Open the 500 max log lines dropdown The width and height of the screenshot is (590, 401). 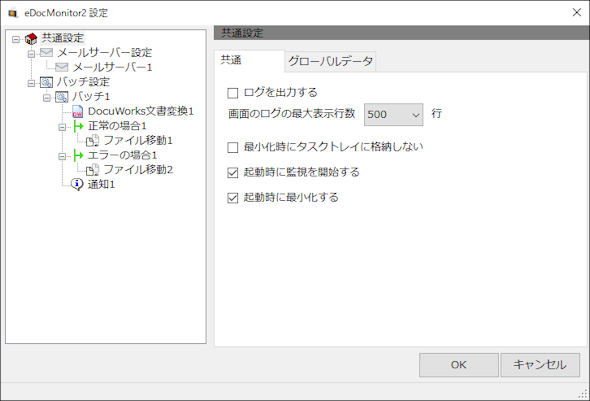tap(394, 114)
